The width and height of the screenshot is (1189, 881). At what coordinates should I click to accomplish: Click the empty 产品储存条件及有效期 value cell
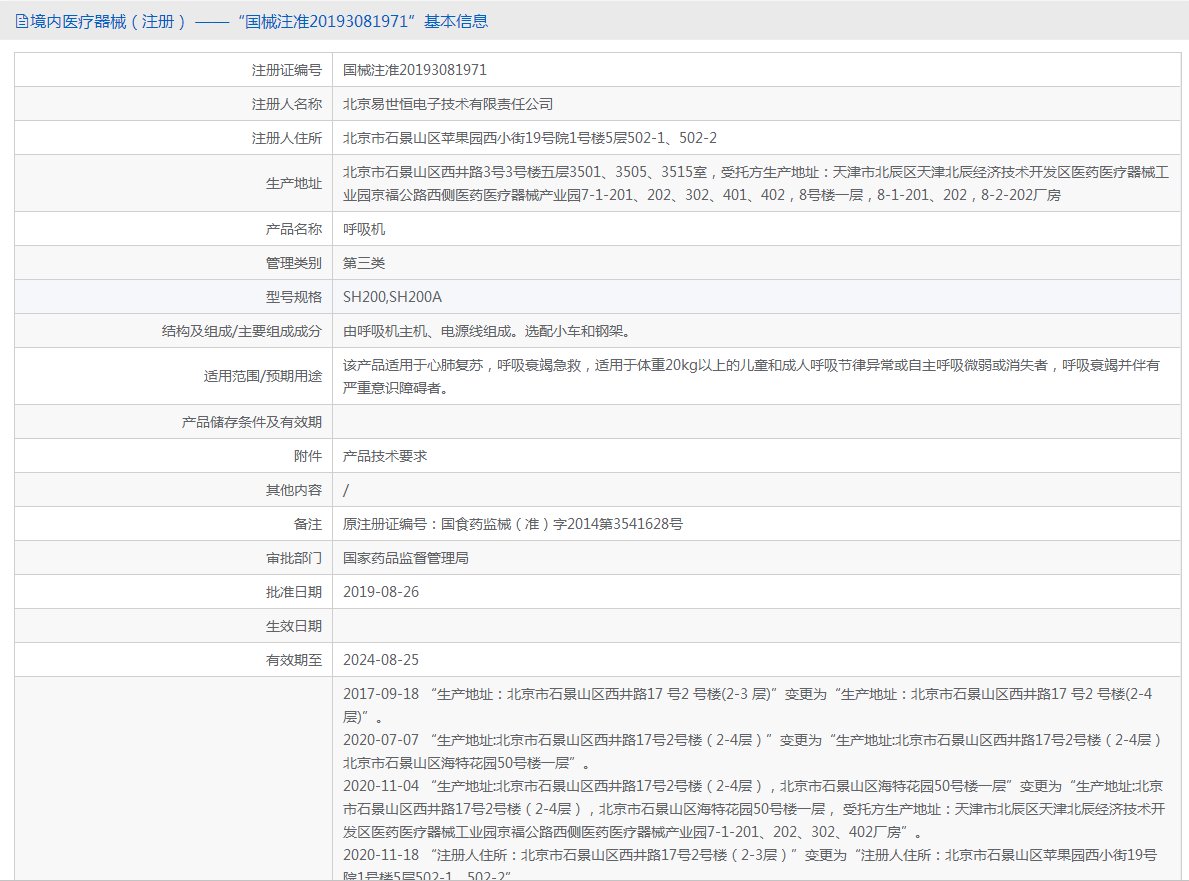(x=756, y=422)
